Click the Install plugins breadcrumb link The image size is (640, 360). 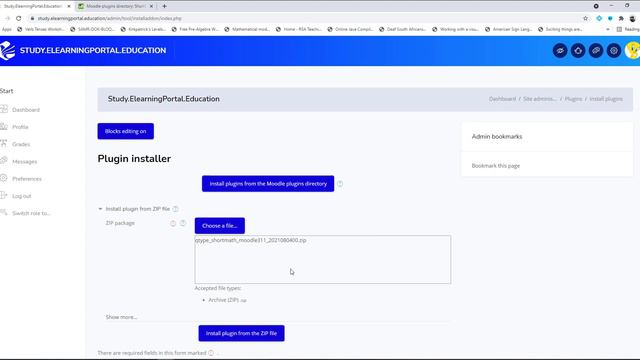[606, 99]
